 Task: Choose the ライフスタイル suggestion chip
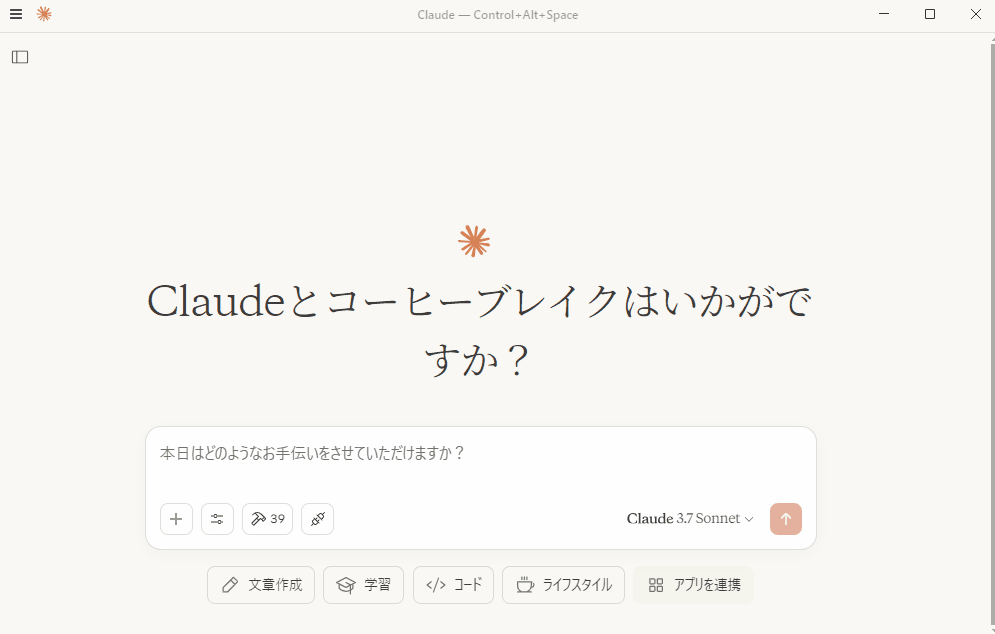(563, 584)
